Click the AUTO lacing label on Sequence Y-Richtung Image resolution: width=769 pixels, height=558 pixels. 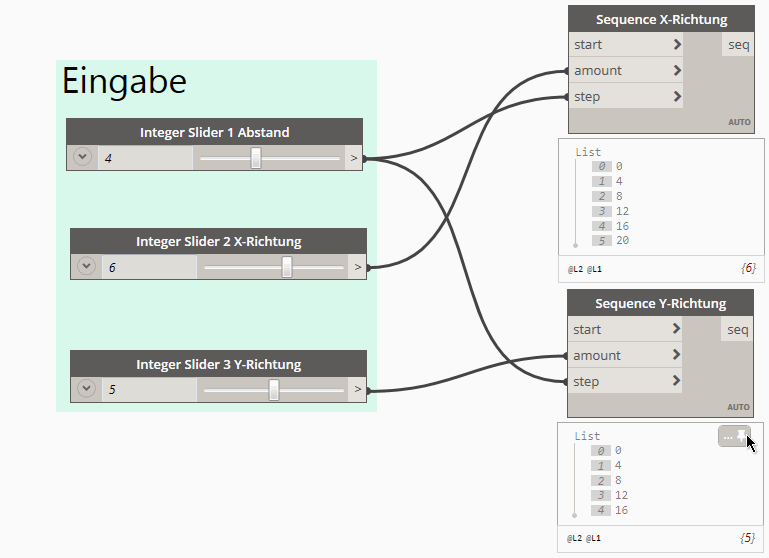pos(738,407)
